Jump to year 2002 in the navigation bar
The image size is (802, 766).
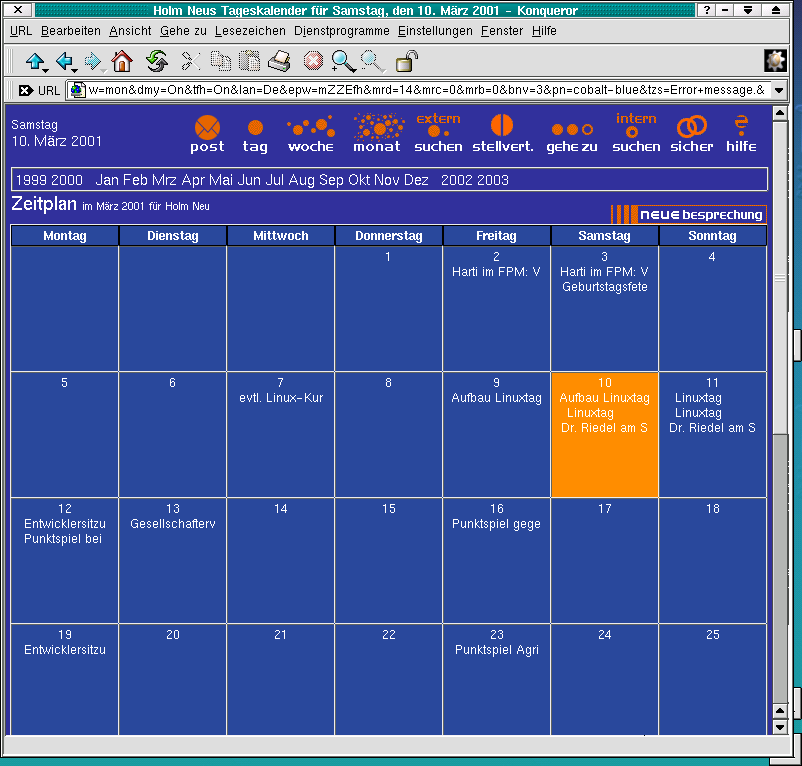click(456, 180)
